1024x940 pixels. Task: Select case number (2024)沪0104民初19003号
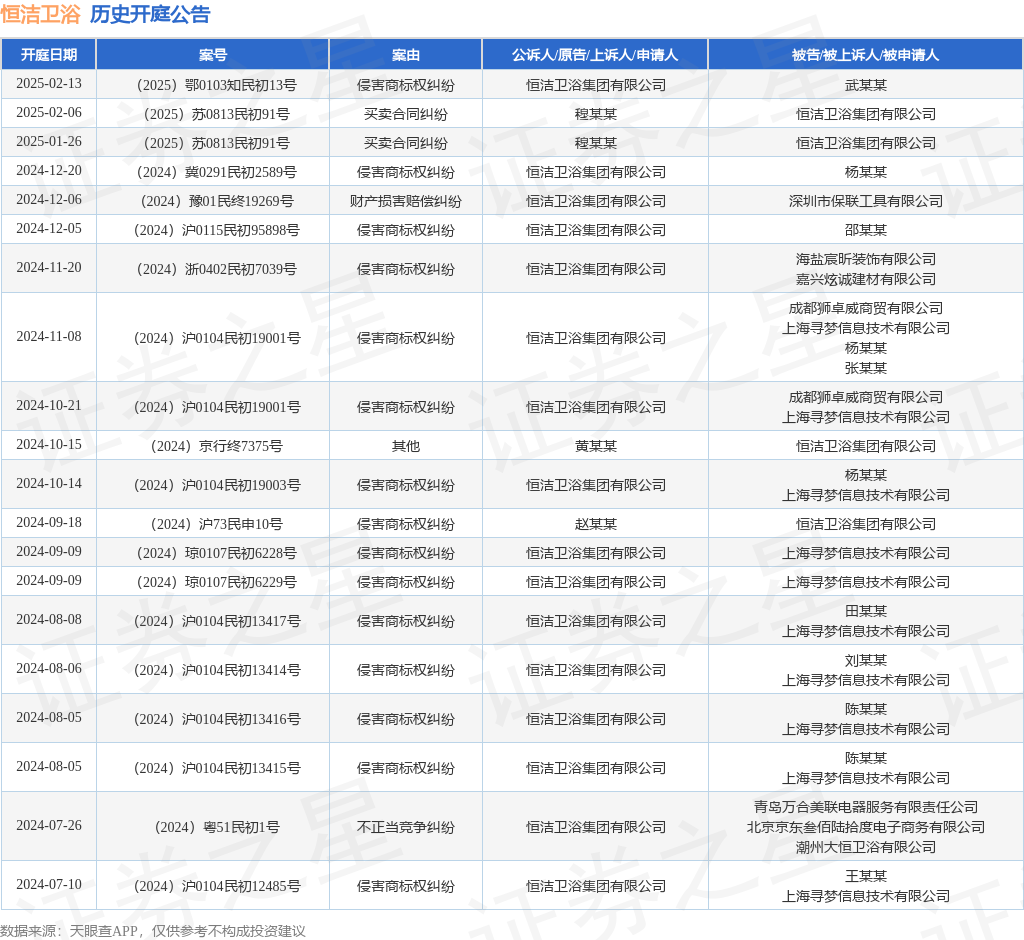tap(217, 485)
